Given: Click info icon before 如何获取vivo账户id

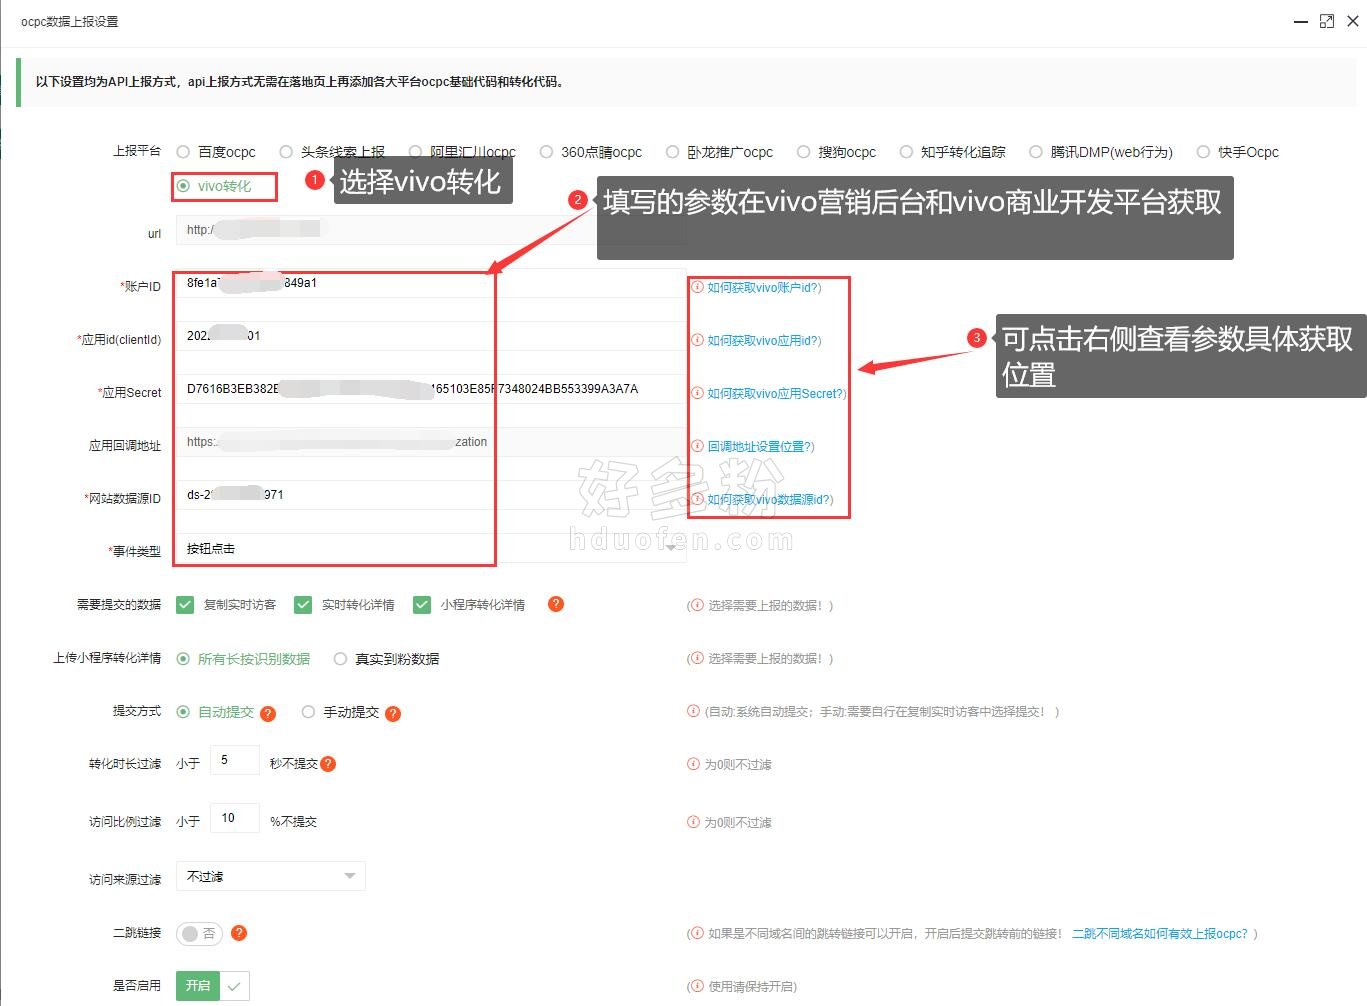Looking at the screenshot, I should (698, 287).
